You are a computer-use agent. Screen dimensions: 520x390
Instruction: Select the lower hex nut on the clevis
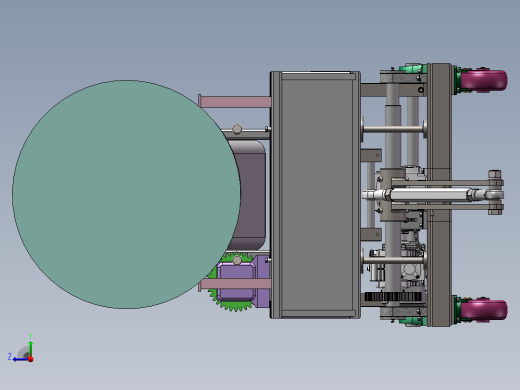click(495, 212)
